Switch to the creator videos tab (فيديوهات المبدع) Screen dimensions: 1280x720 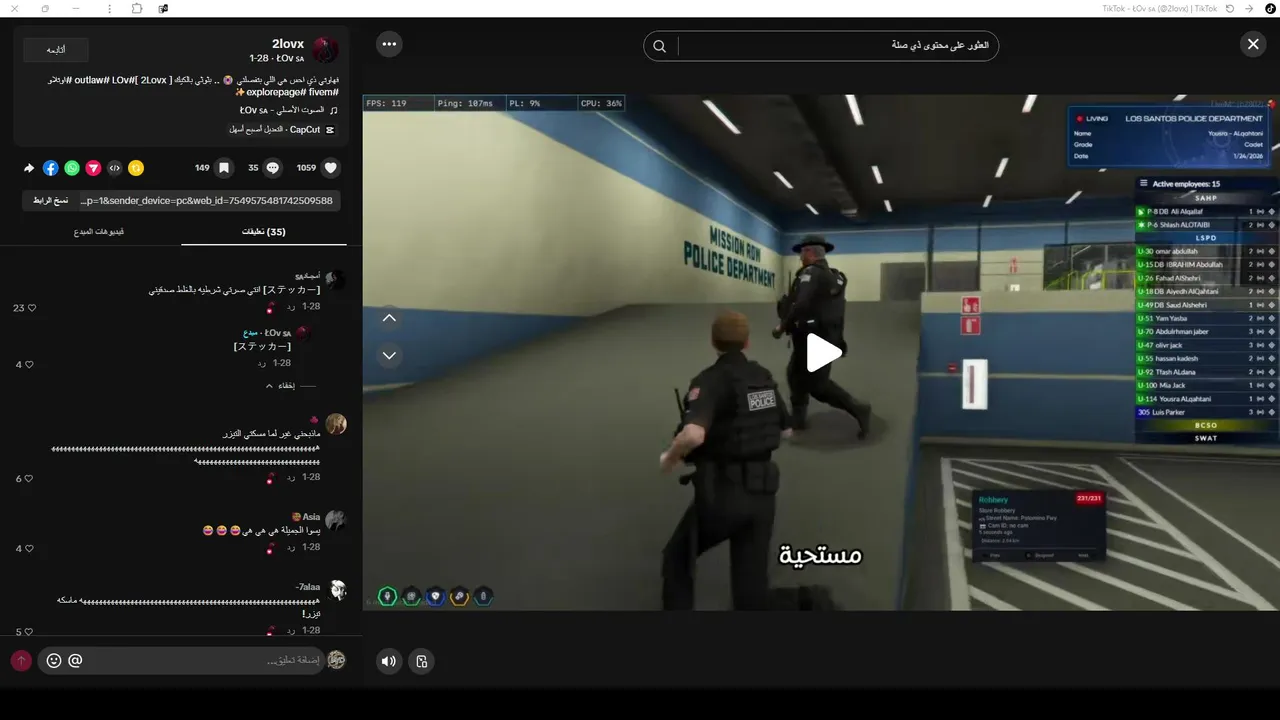[99, 232]
